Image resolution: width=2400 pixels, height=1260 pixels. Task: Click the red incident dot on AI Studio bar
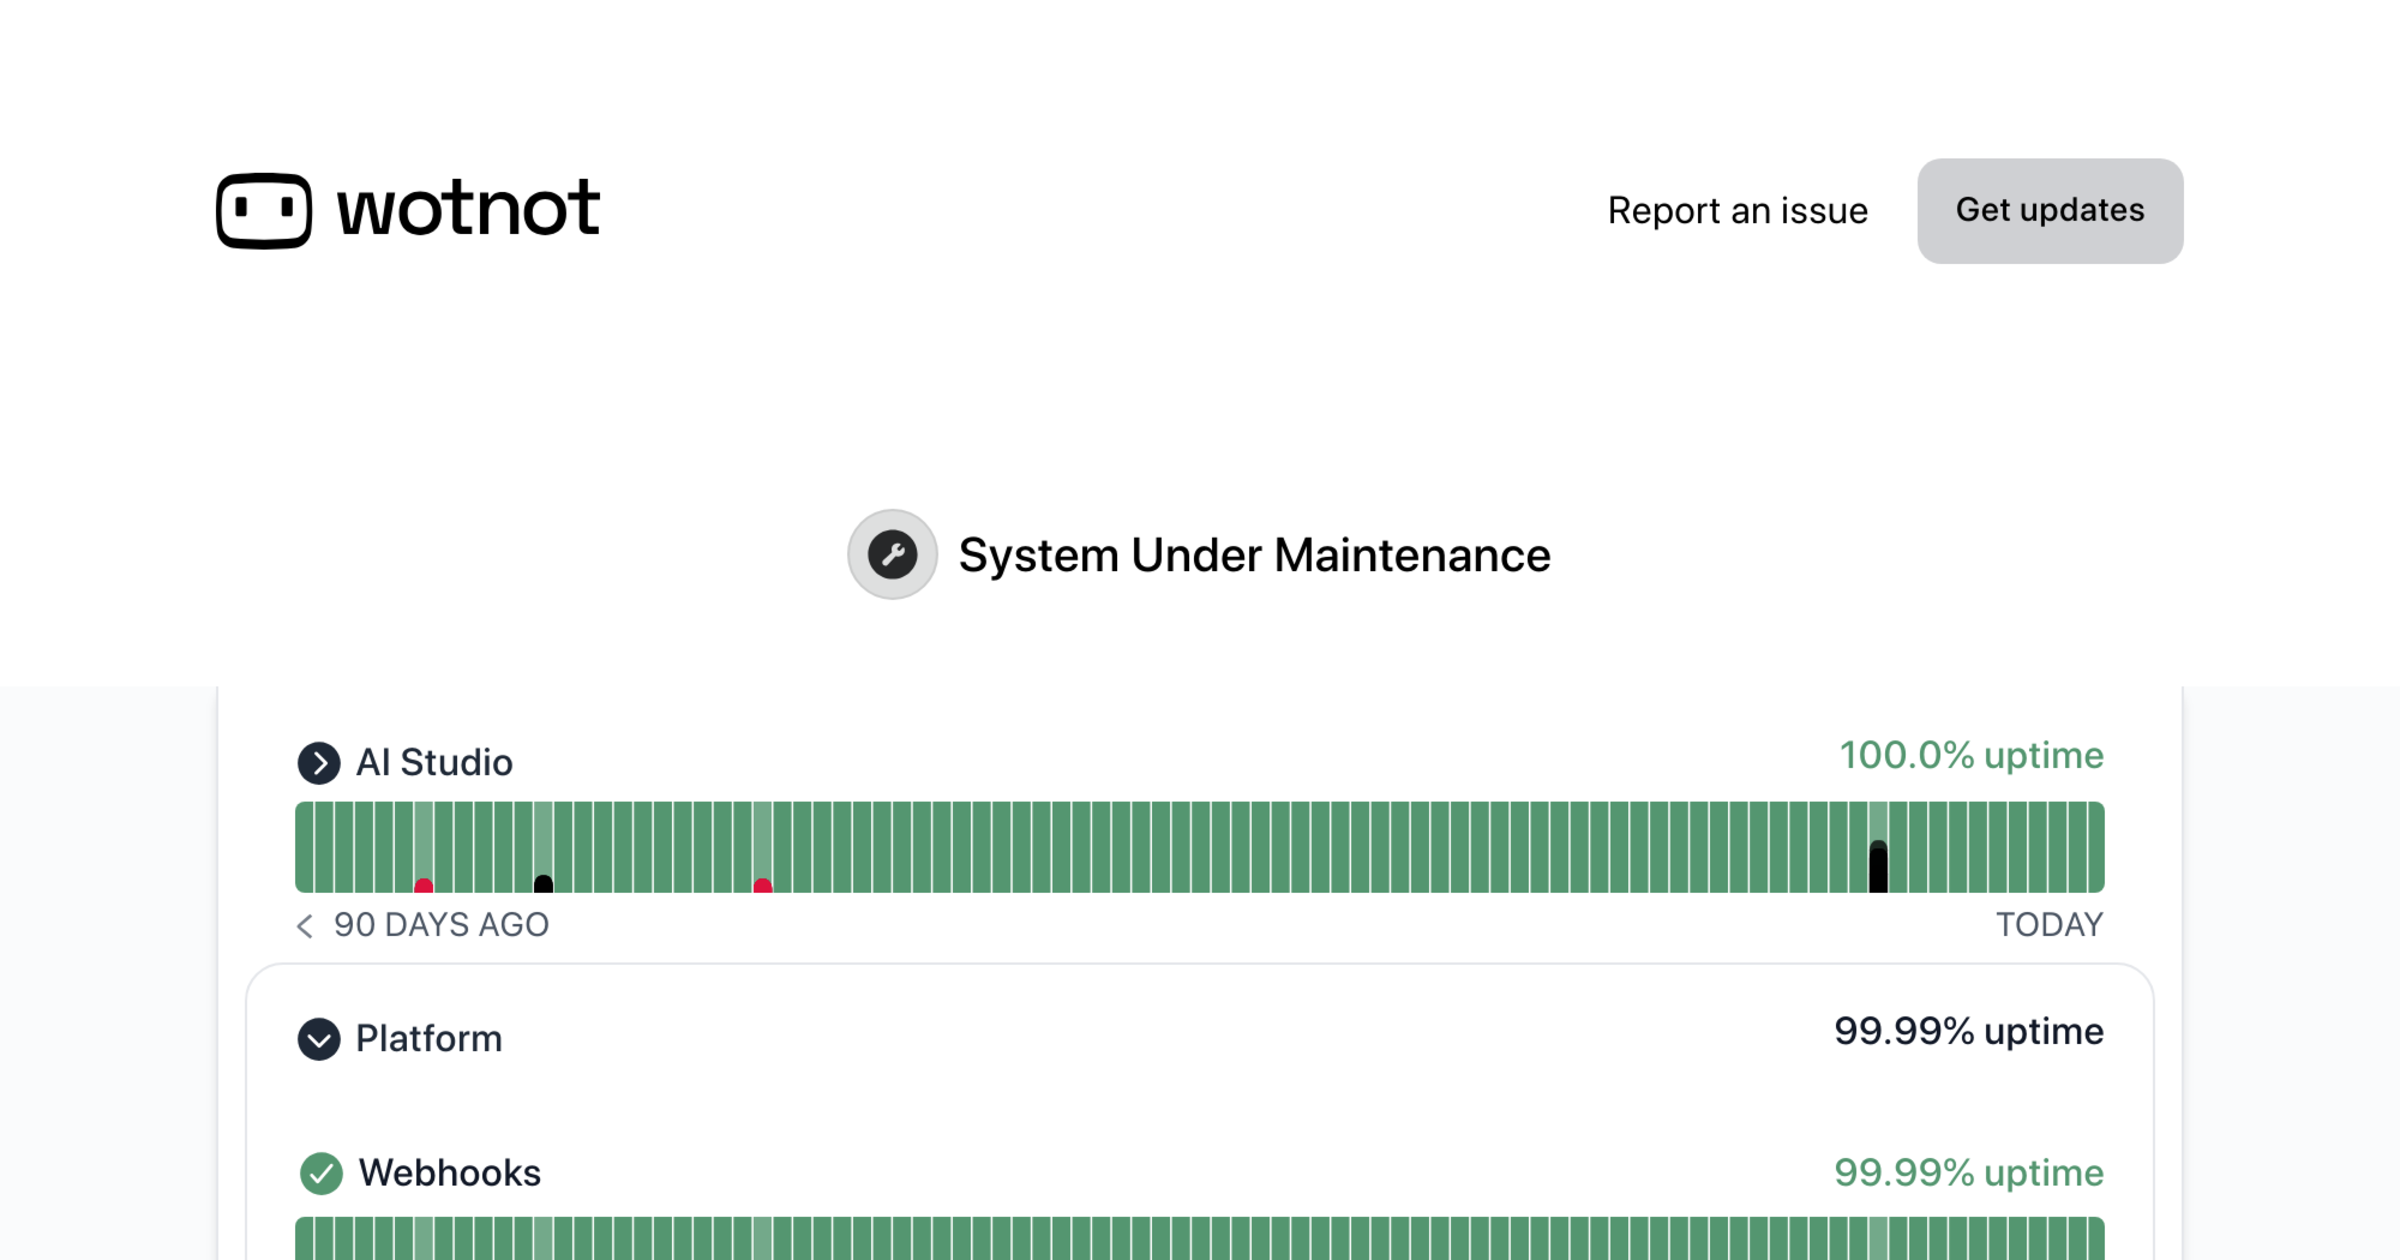tap(424, 883)
